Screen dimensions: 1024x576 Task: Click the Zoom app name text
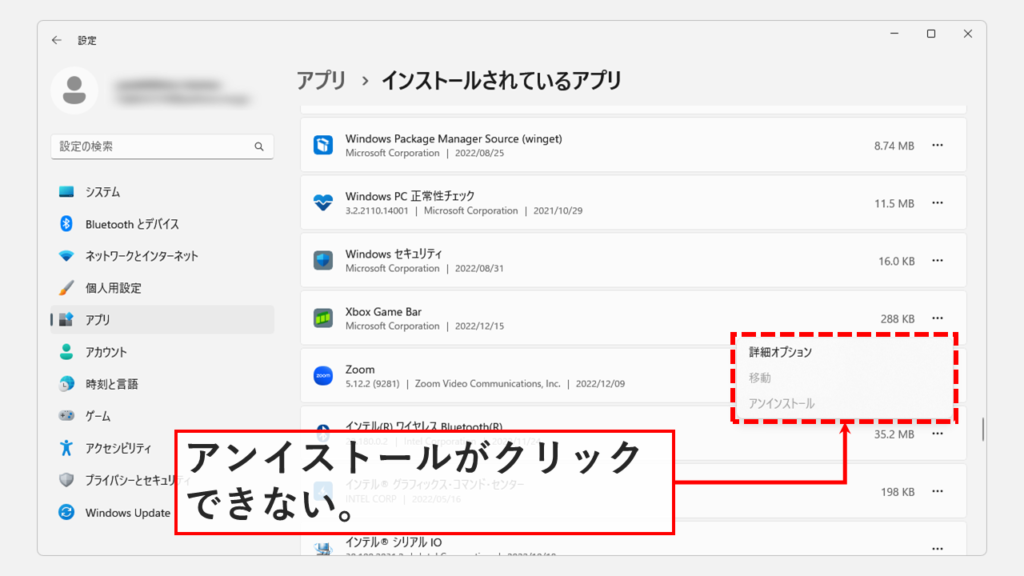click(x=360, y=370)
